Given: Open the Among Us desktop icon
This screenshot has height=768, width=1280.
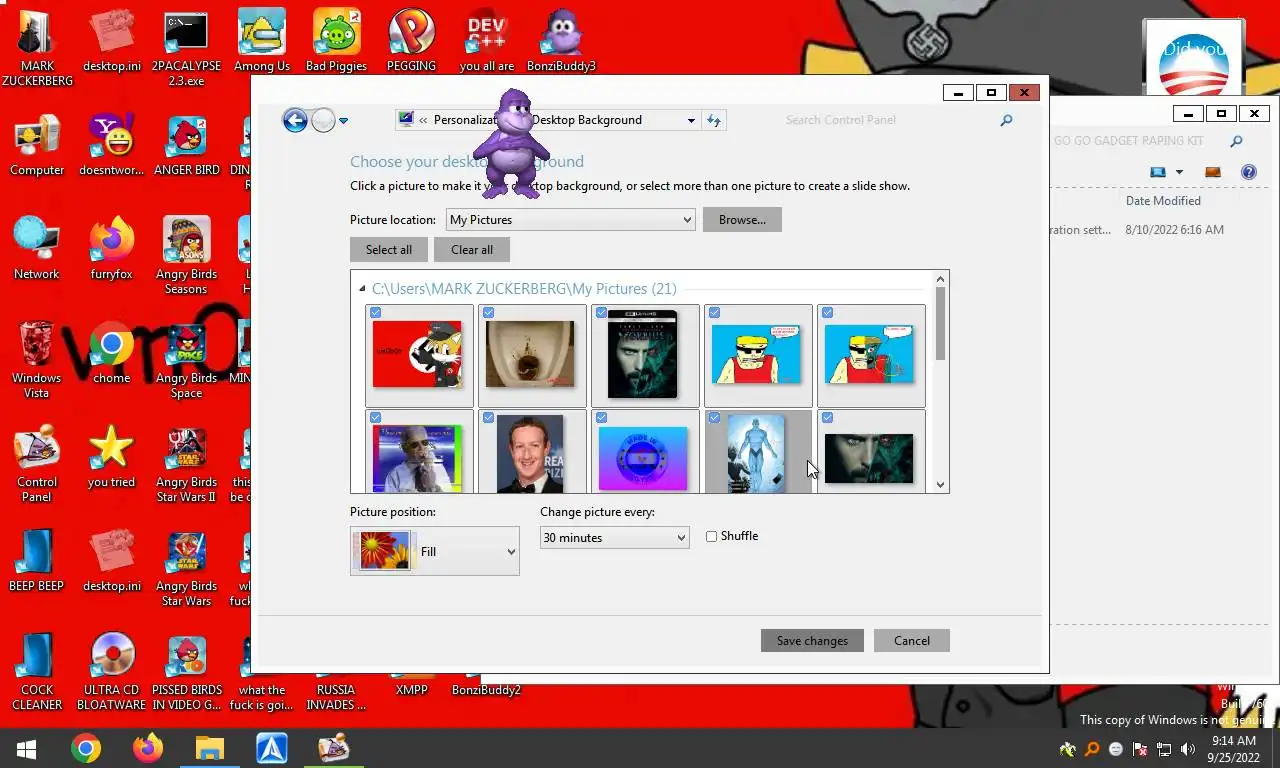Looking at the screenshot, I should [261, 41].
